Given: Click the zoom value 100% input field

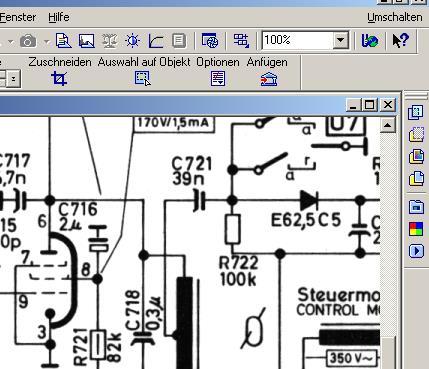Looking at the screenshot, I should (298, 40).
